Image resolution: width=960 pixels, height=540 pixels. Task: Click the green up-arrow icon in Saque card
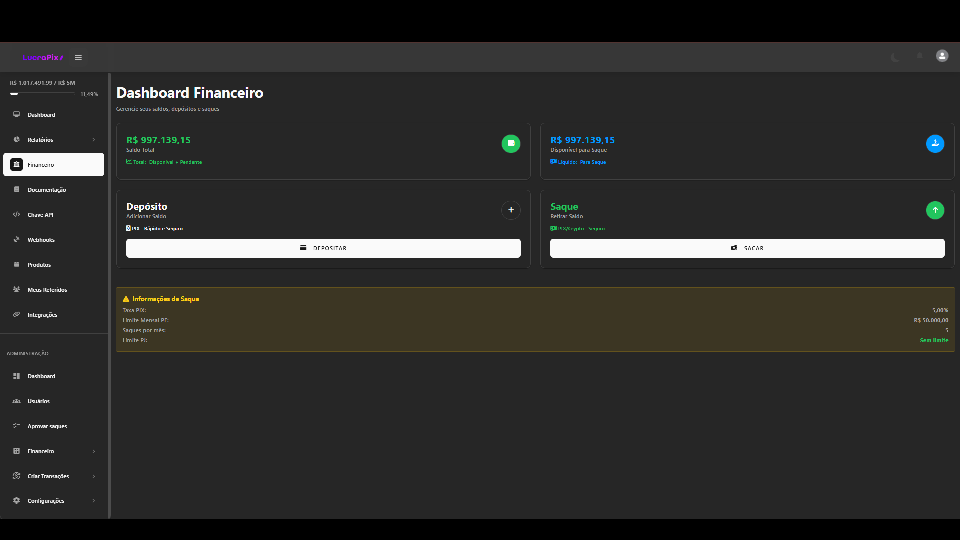[x=934, y=210]
